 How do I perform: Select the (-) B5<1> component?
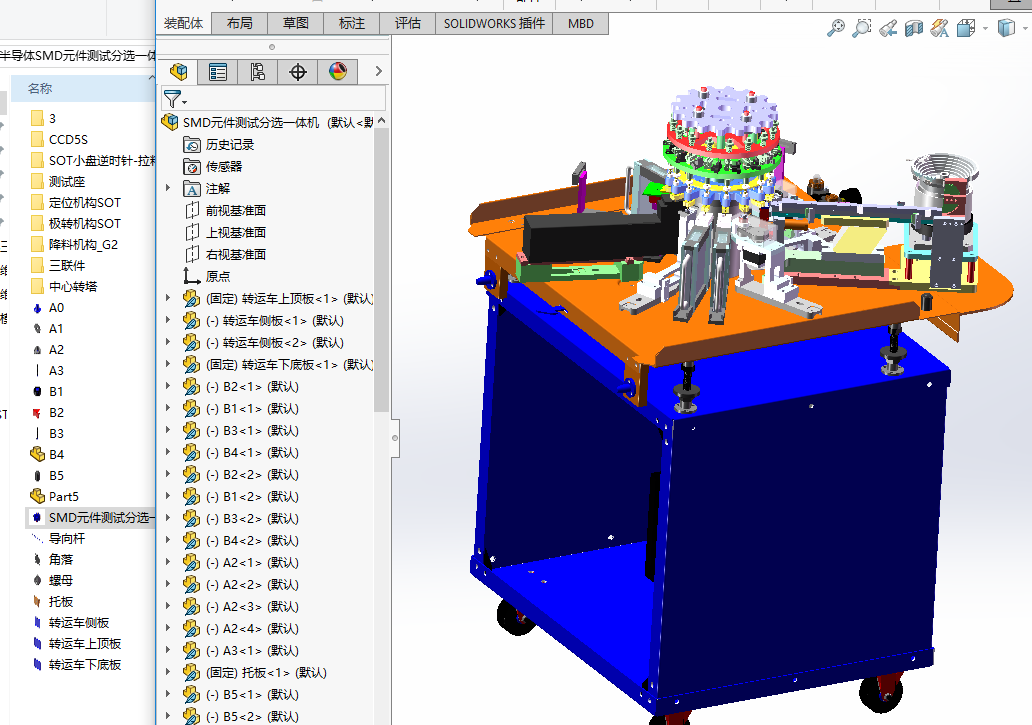click(x=252, y=694)
